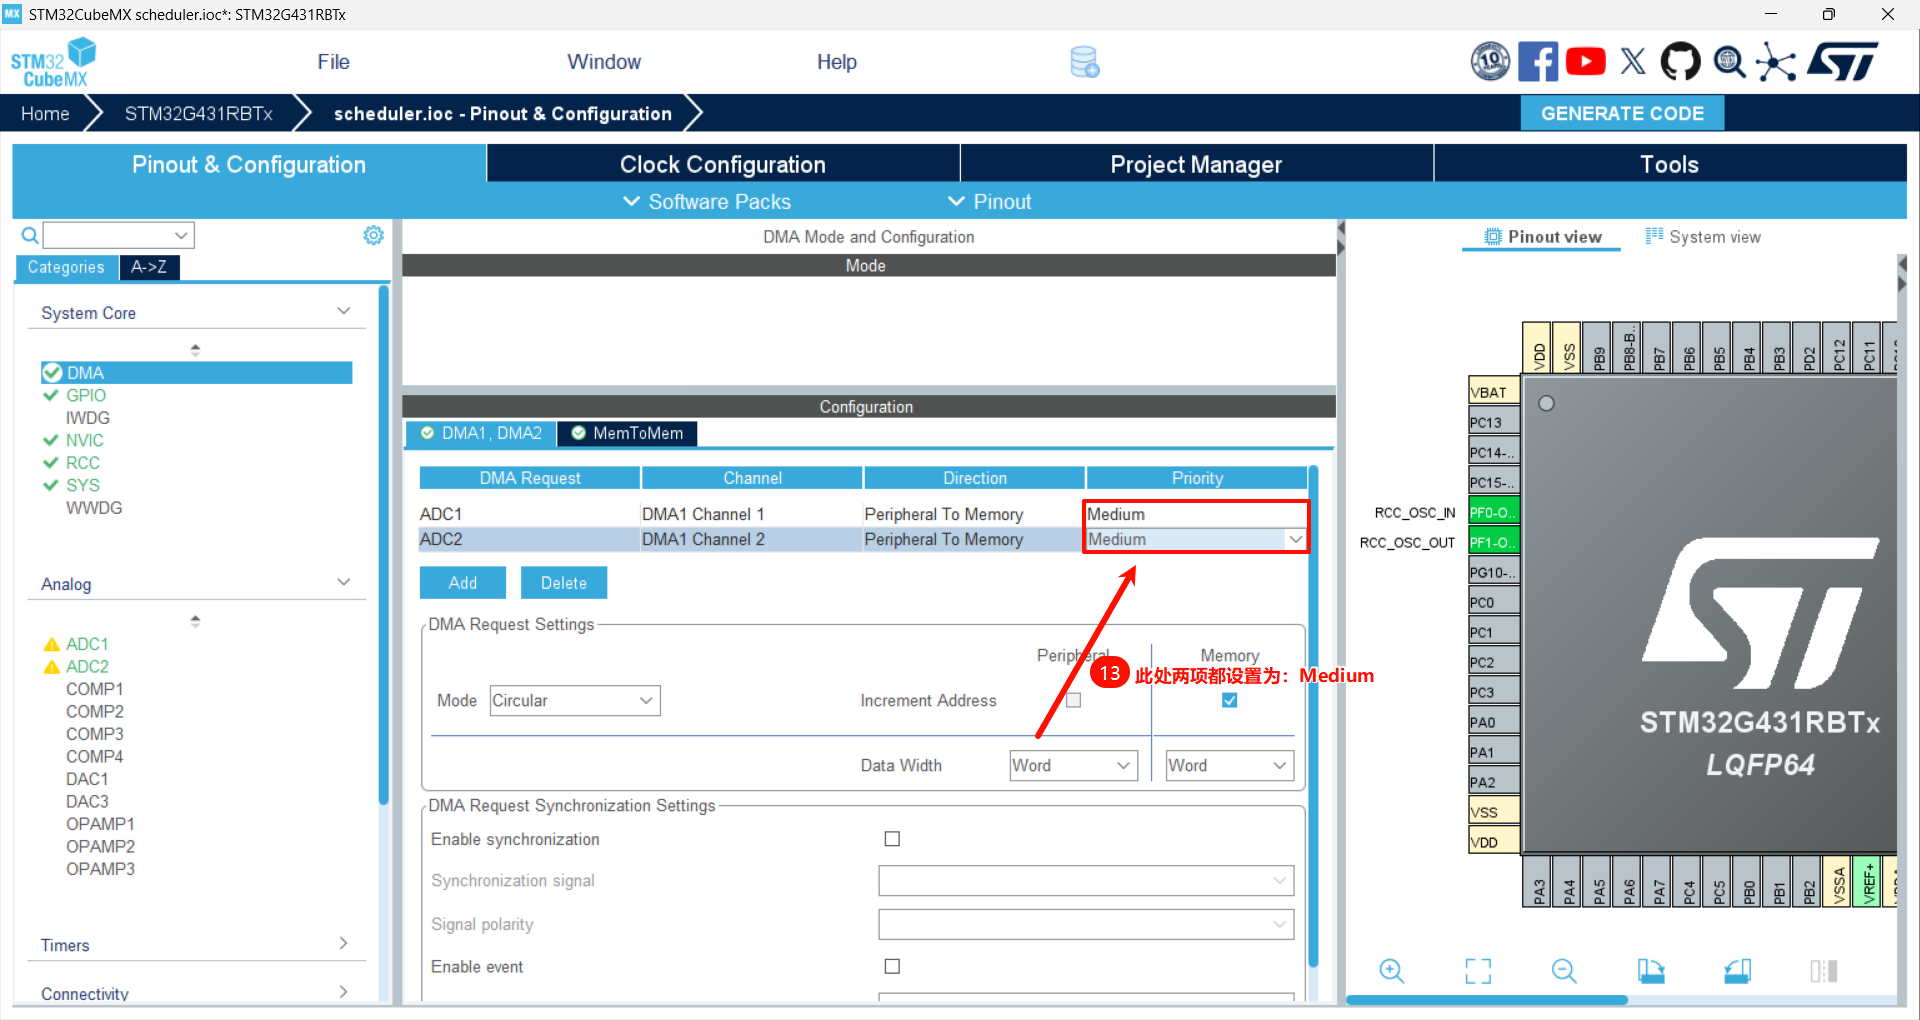Open the Pinout dropdown menu
This screenshot has height=1020, width=1920.
click(989, 202)
